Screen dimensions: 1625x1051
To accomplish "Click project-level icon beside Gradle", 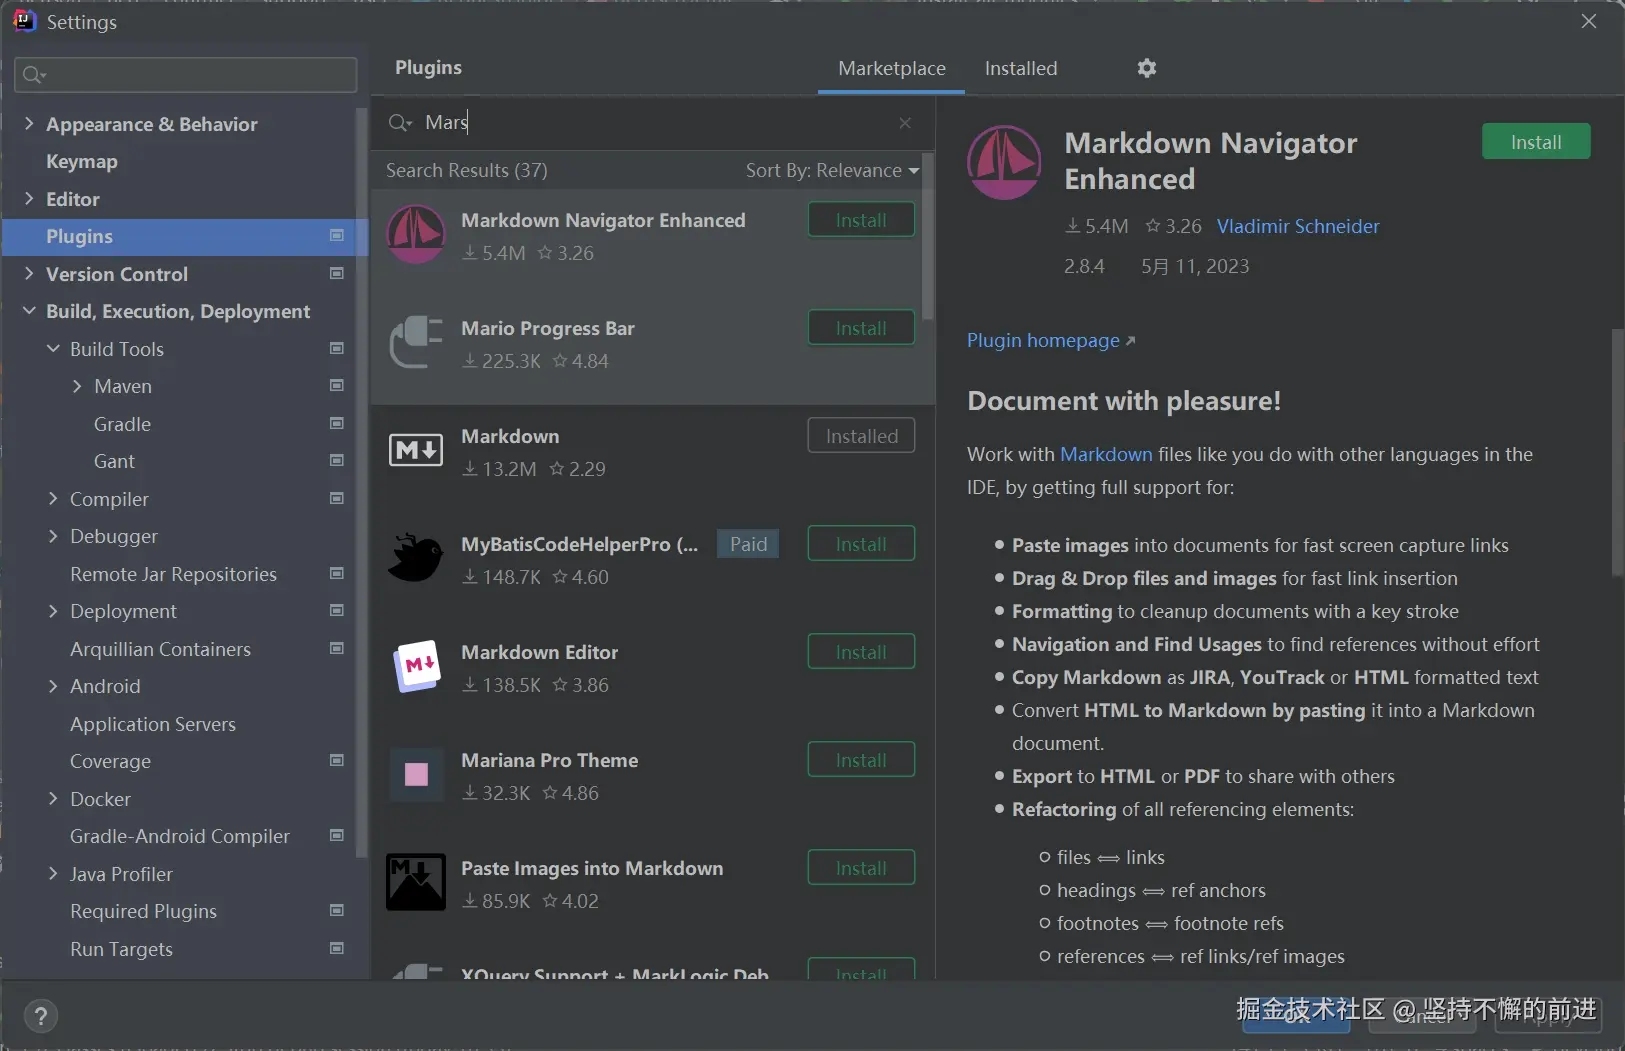I will [x=337, y=423].
